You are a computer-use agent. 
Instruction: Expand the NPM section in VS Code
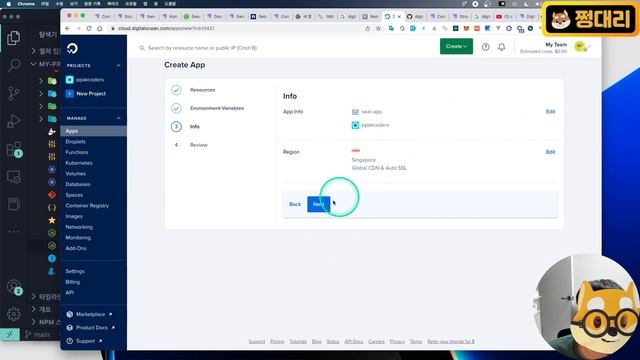pyautogui.click(x=33, y=322)
